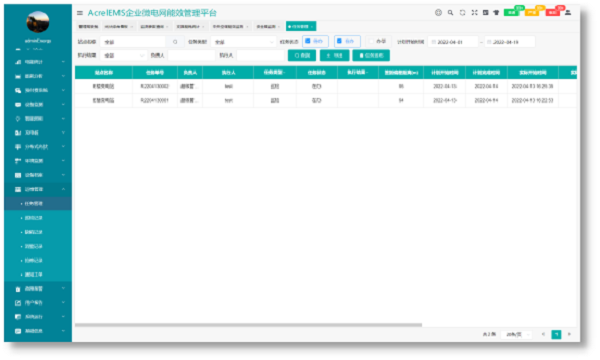Open filter arrow on 任务类型 column header
Viewport: 600px width, 360px height.
click(x=284, y=72)
